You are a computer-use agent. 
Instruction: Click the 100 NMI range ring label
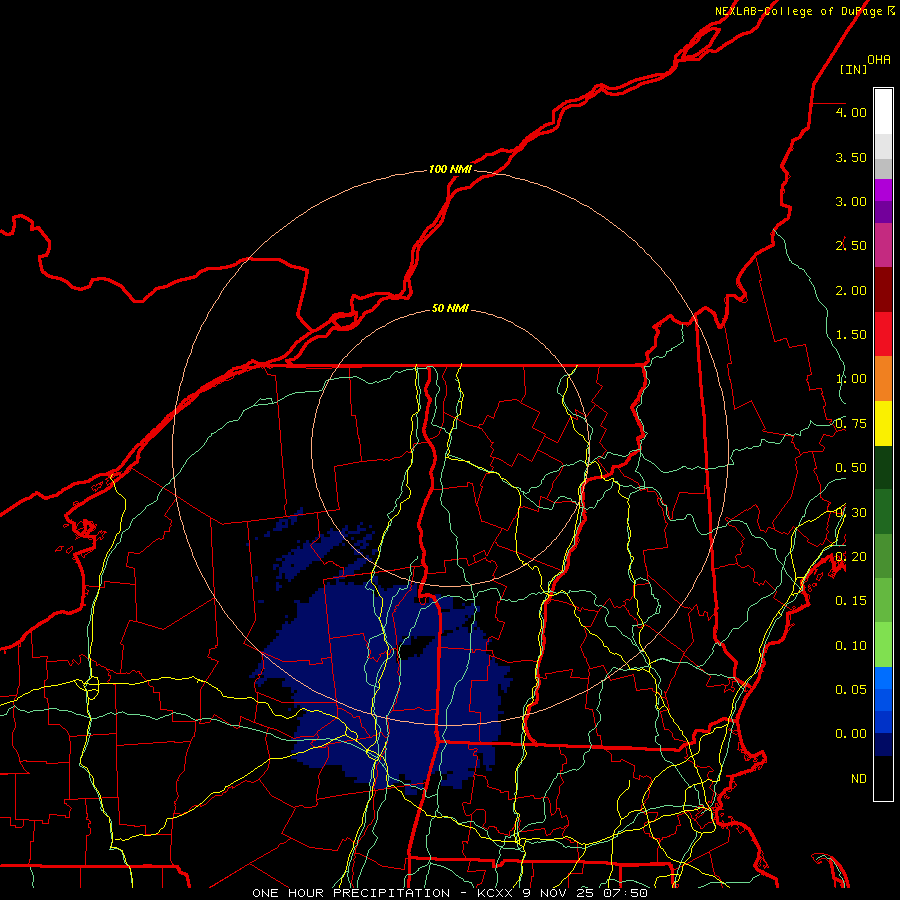click(x=450, y=169)
